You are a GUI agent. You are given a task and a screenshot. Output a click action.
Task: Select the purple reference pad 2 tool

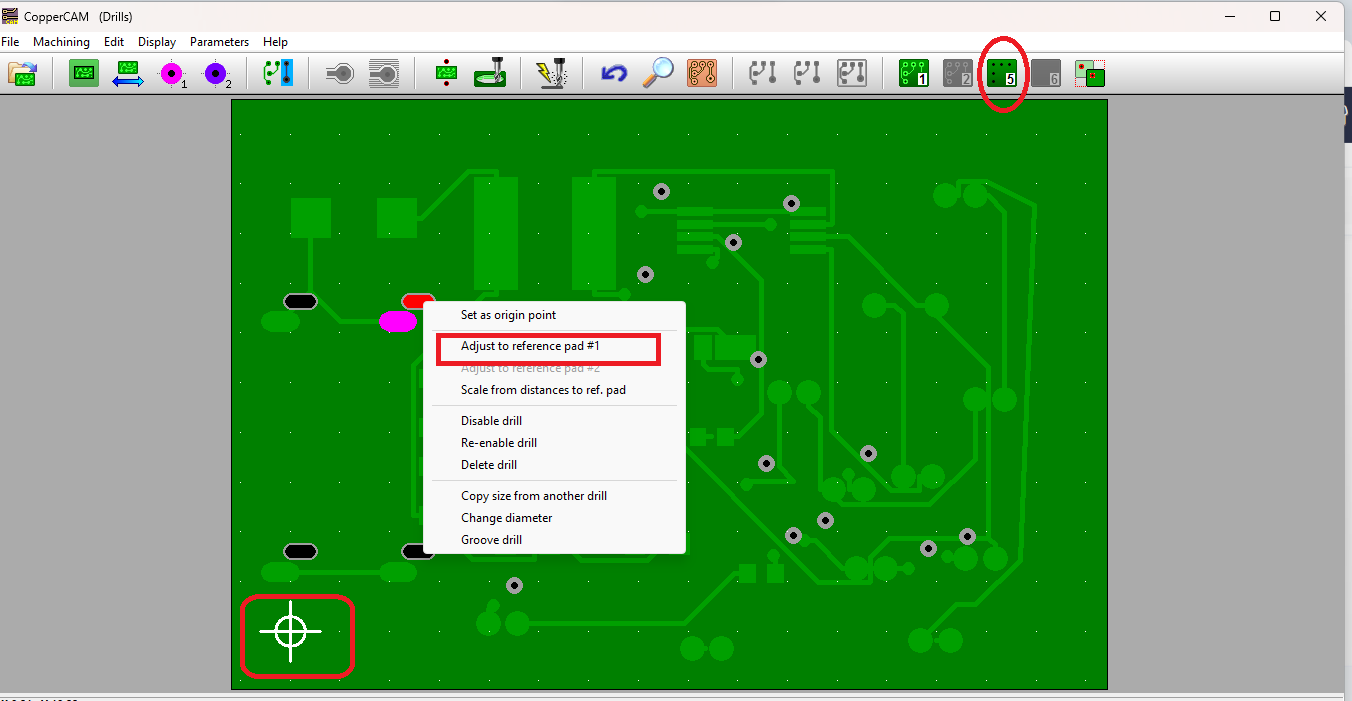click(217, 74)
